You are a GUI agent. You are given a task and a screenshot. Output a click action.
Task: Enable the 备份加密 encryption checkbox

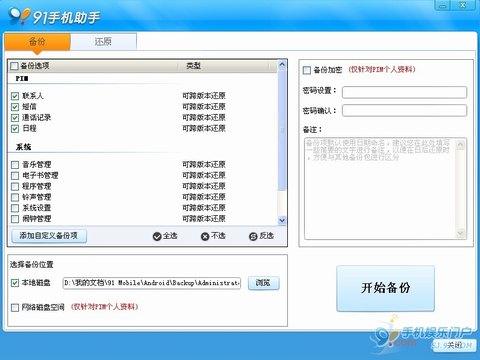(x=307, y=70)
